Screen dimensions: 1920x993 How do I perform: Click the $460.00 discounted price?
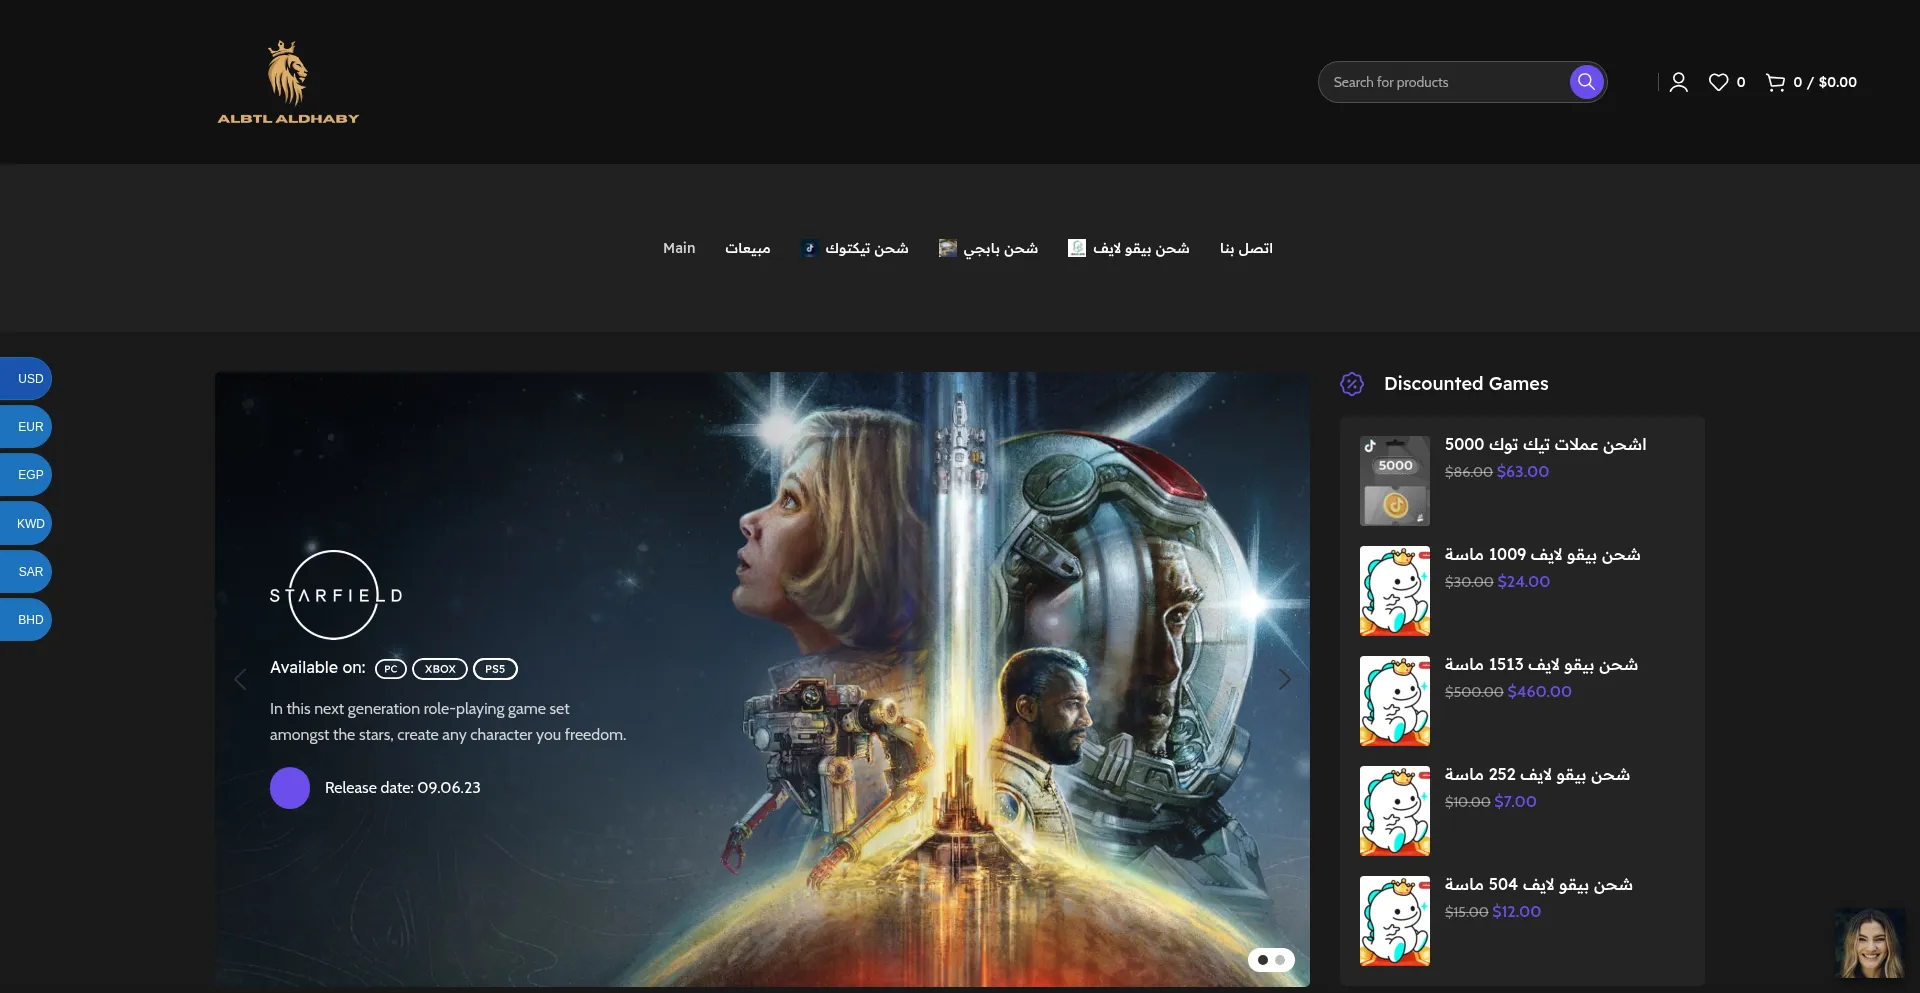(1540, 692)
